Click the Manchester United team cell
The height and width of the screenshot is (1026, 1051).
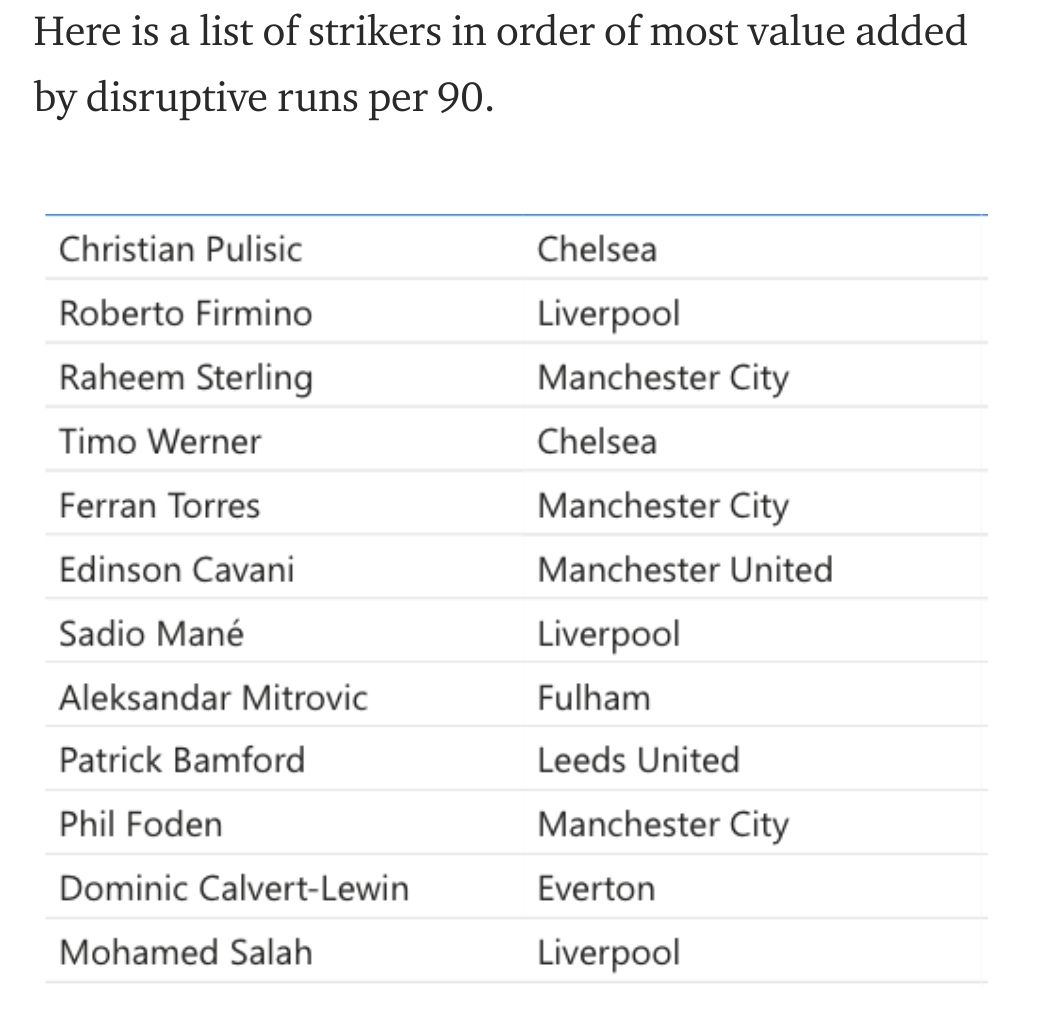point(684,570)
